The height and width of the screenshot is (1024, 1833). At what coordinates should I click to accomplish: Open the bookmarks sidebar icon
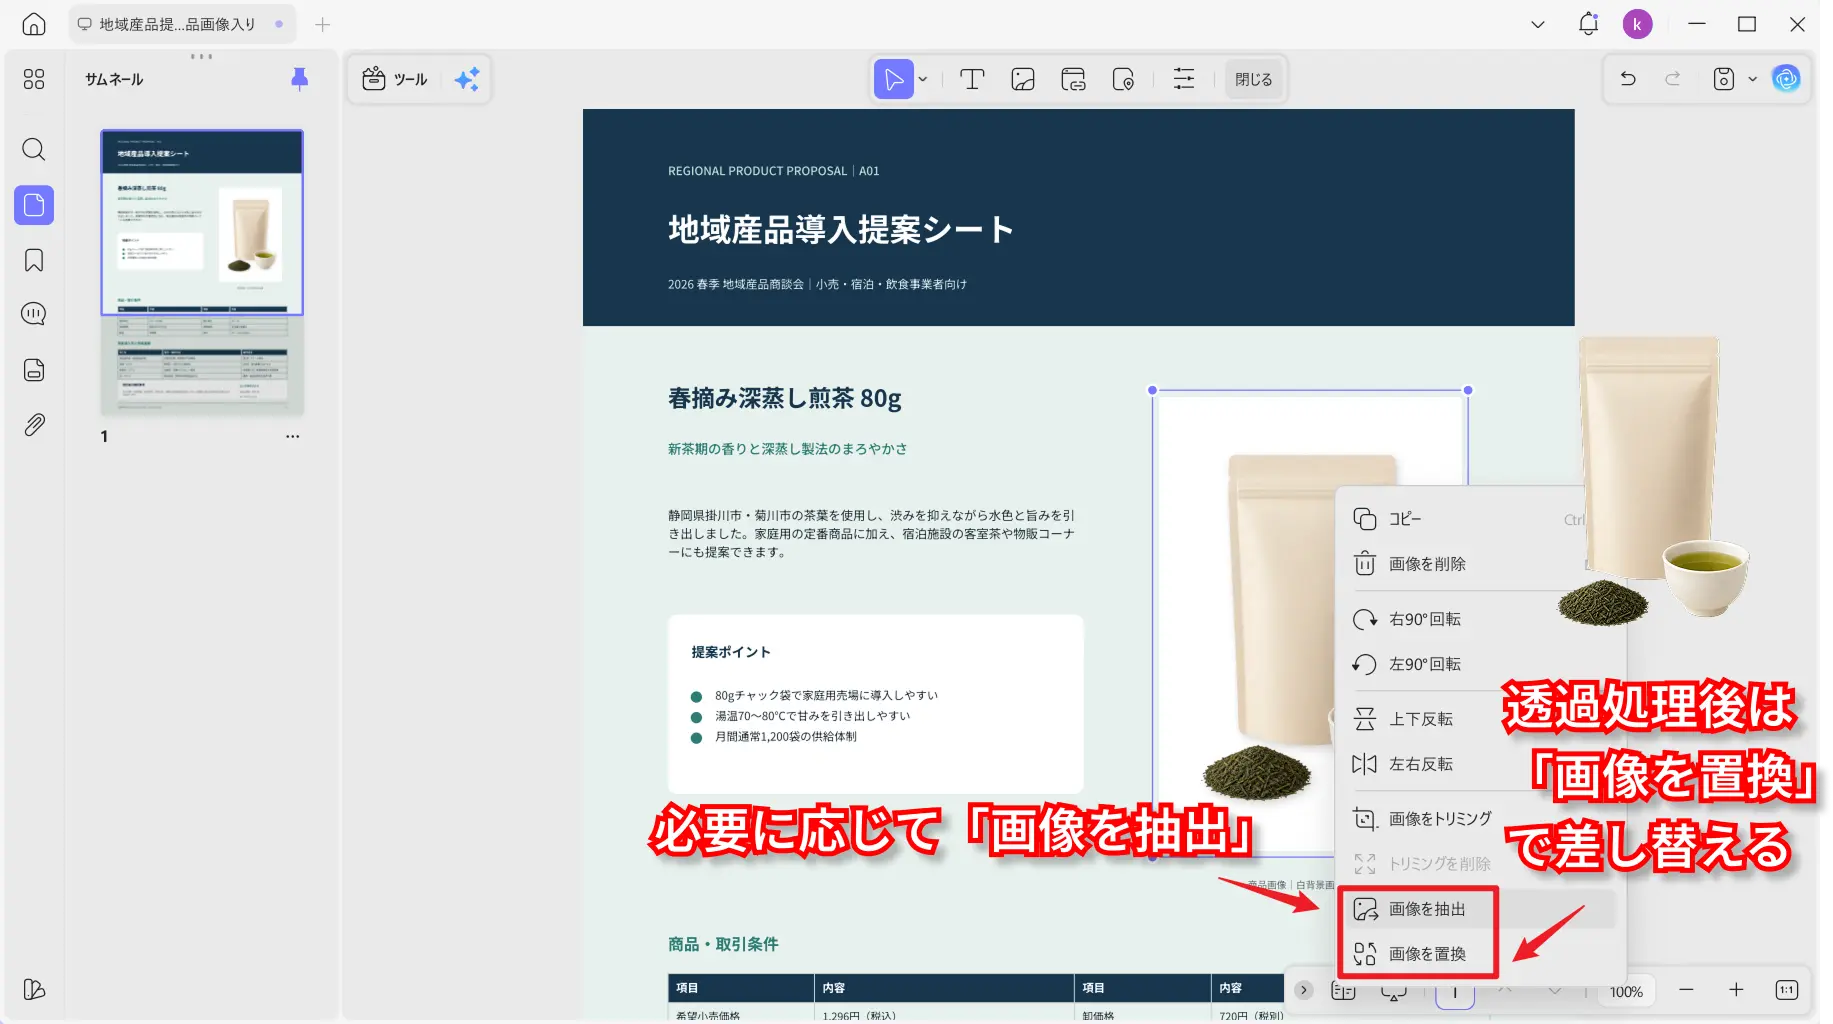(34, 261)
